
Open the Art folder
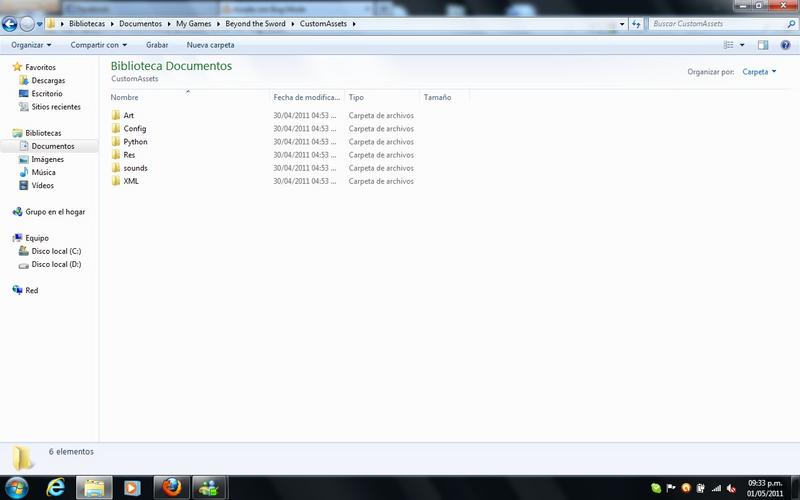tap(129, 116)
